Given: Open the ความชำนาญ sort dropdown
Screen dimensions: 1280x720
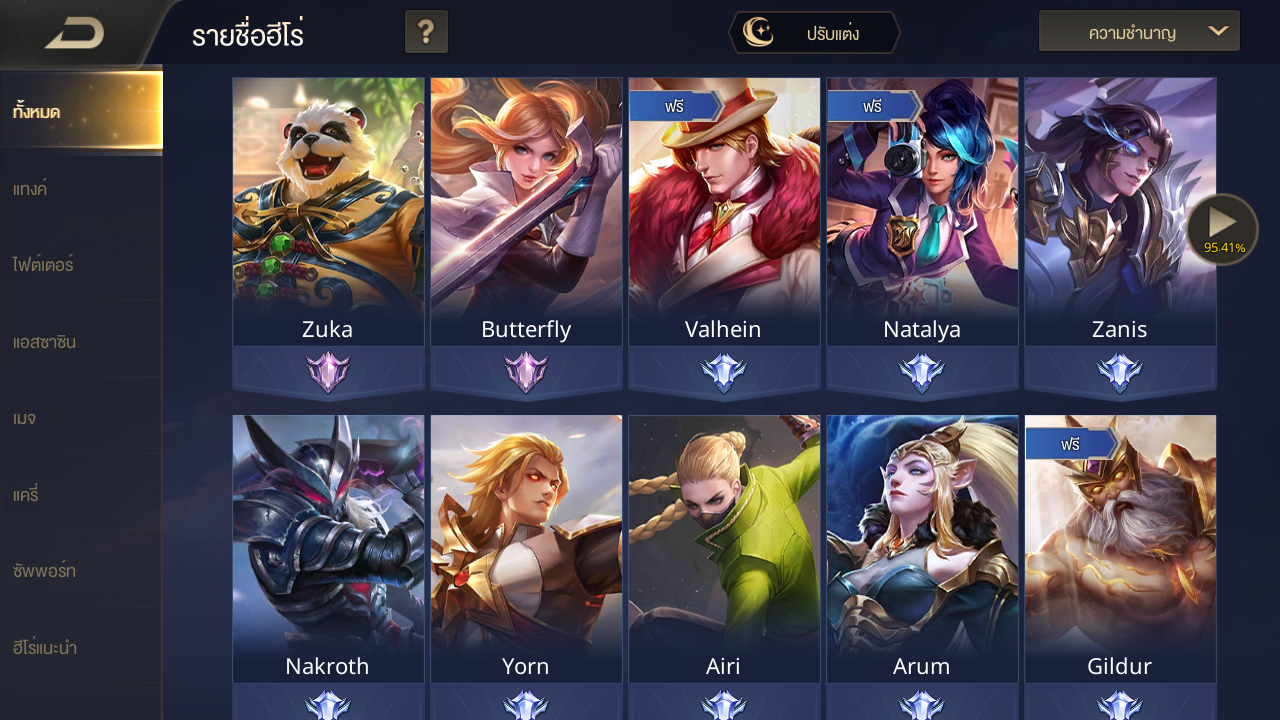Looking at the screenshot, I should (1139, 31).
